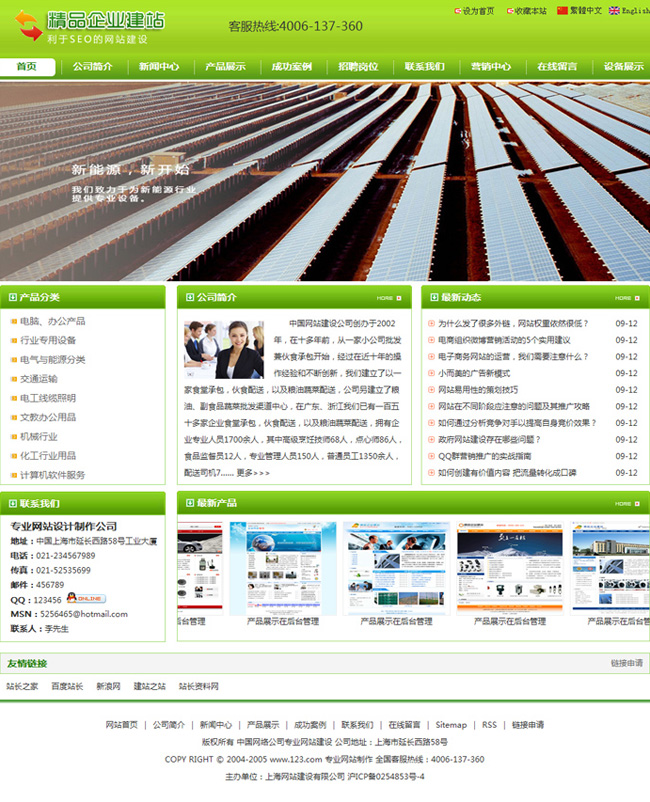Click the solar panel hero banner
This screenshot has height=802, width=650.
(325, 182)
